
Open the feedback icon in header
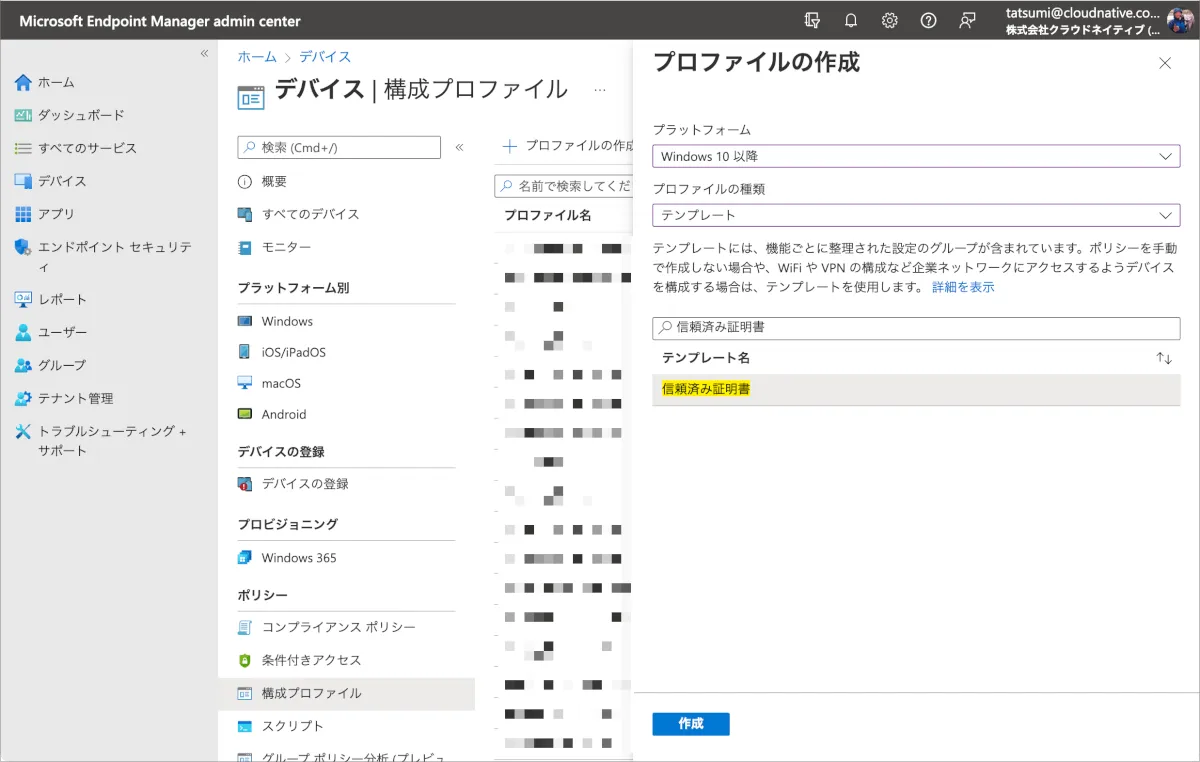pos(967,21)
